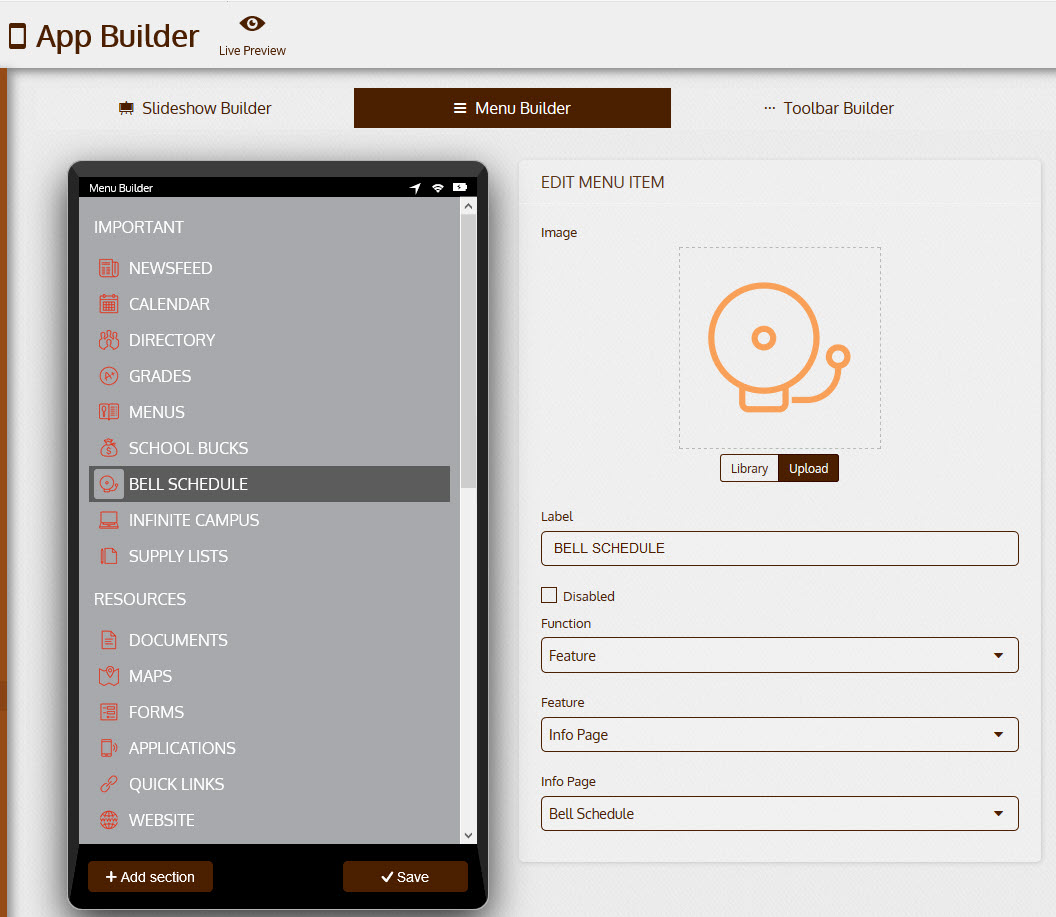Click the Maps pin icon
This screenshot has width=1056, height=917.
[x=108, y=676]
